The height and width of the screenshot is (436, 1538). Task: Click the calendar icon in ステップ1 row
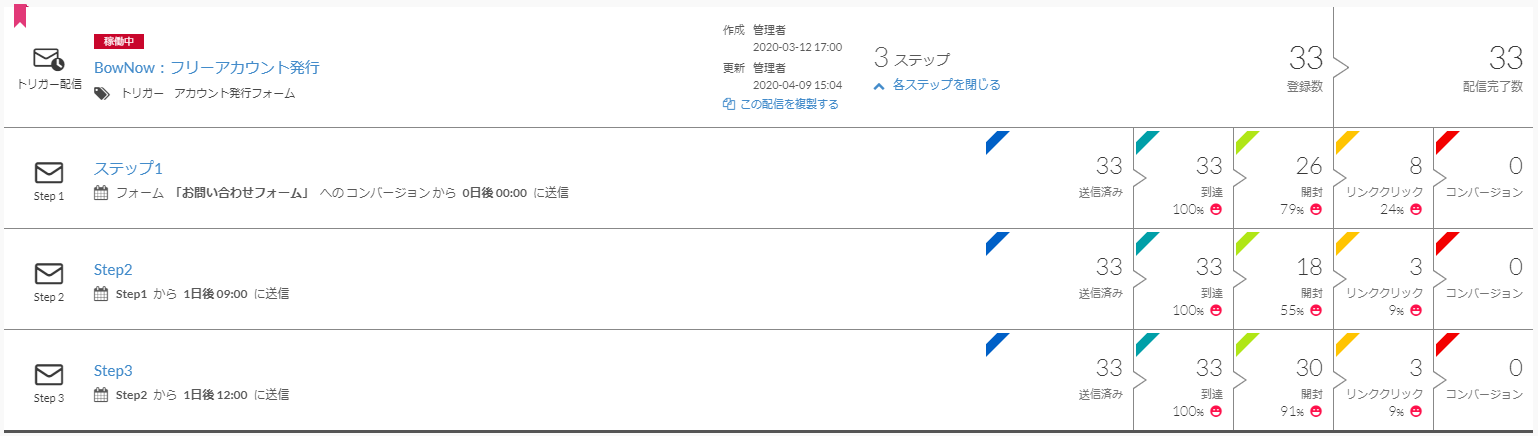(101, 192)
